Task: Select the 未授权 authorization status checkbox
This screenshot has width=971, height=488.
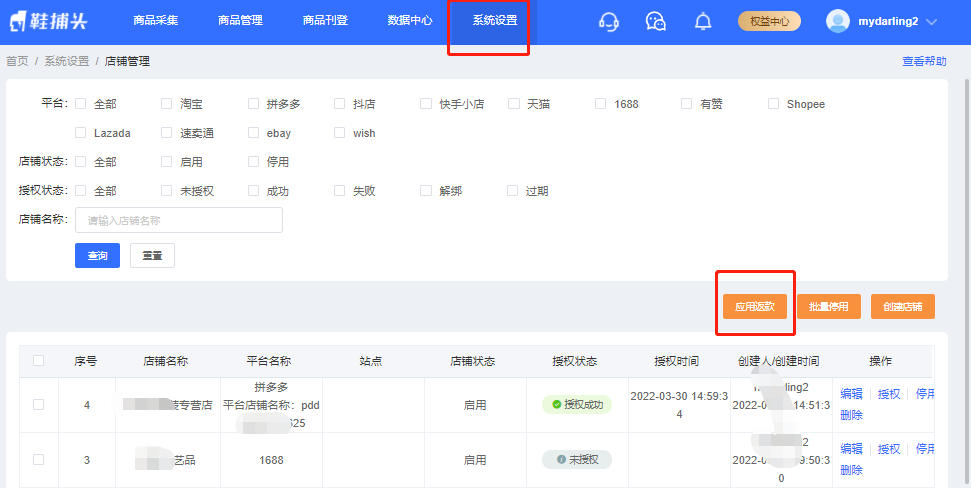Action: click(x=167, y=191)
